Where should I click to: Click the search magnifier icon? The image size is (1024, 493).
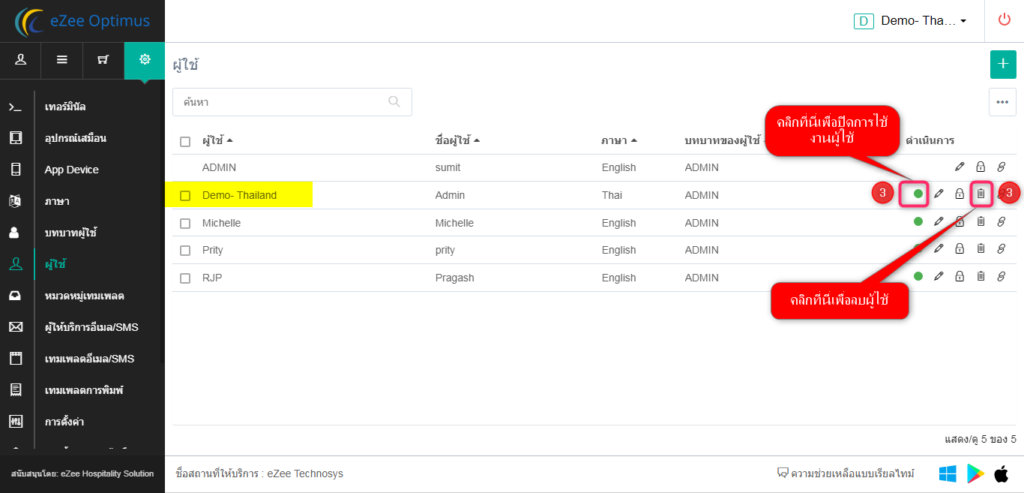[x=394, y=102]
